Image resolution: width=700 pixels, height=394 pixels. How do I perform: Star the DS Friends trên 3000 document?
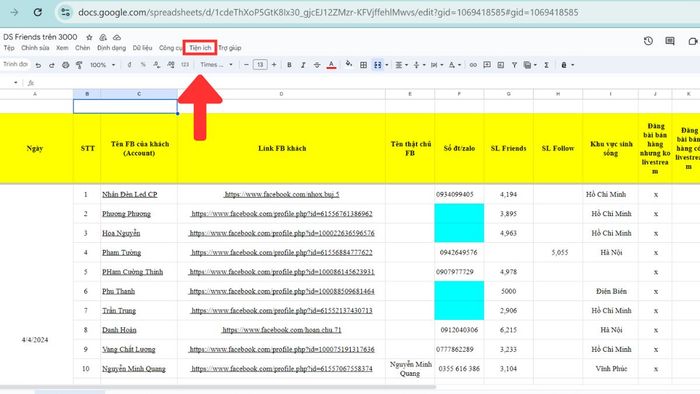[89, 37]
